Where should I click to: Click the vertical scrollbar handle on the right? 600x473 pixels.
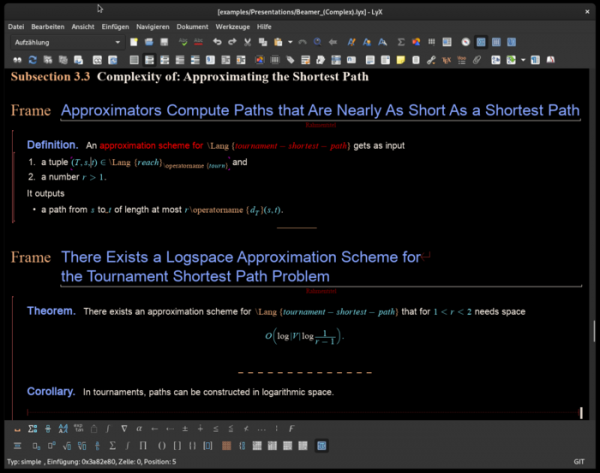(594, 330)
